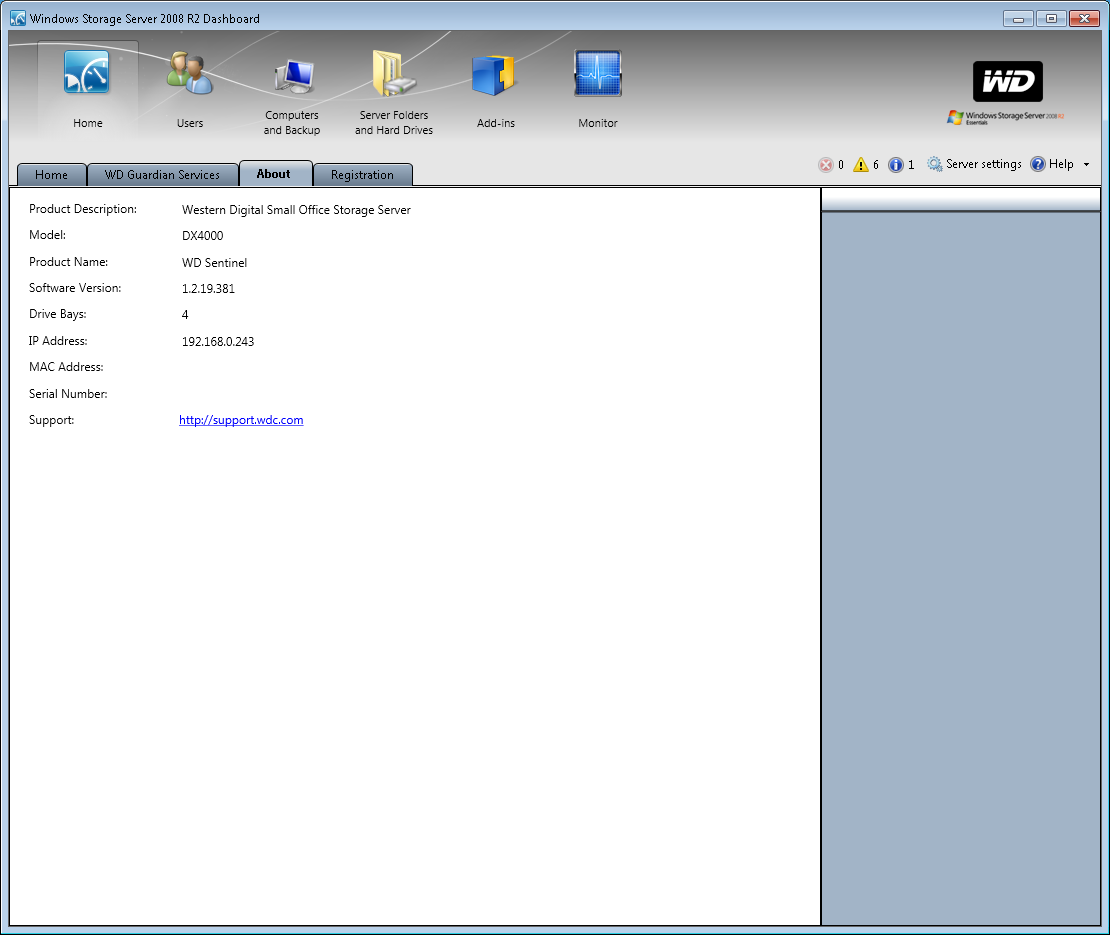Click the Help button
Image resolution: width=1110 pixels, height=935 pixels.
click(1052, 164)
